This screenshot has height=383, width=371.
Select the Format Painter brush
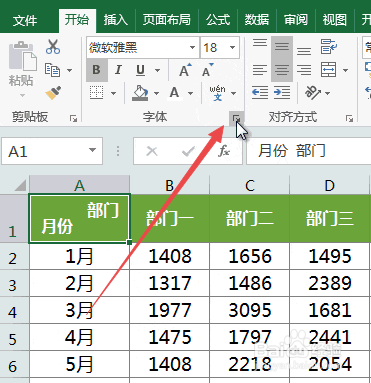53,93
